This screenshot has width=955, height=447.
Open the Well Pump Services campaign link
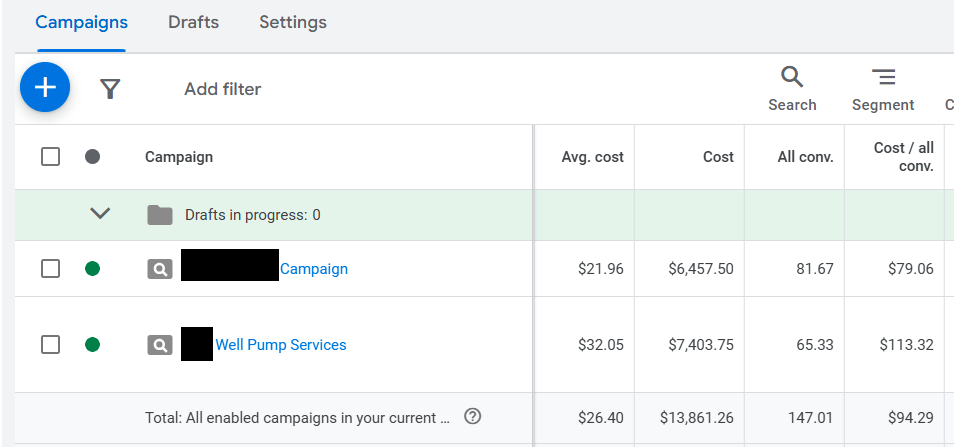point(281,345)
